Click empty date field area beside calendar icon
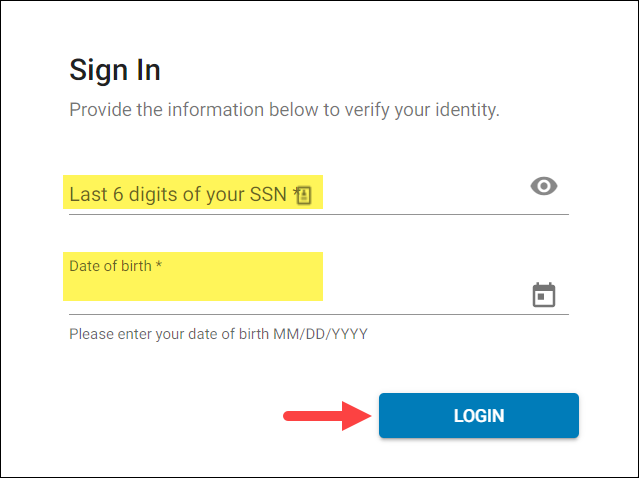Screen dimensions: 639x478 424,295
